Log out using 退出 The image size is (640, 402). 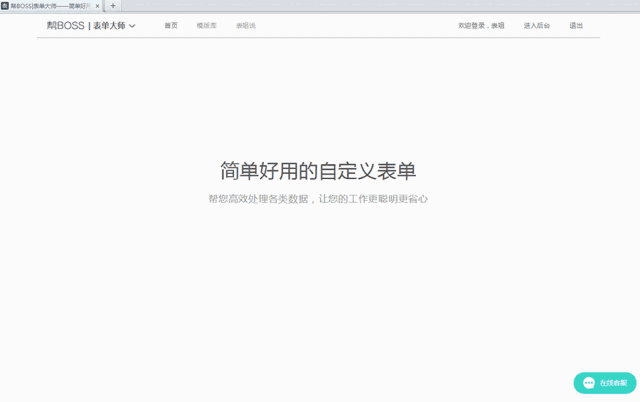point(576,25)
